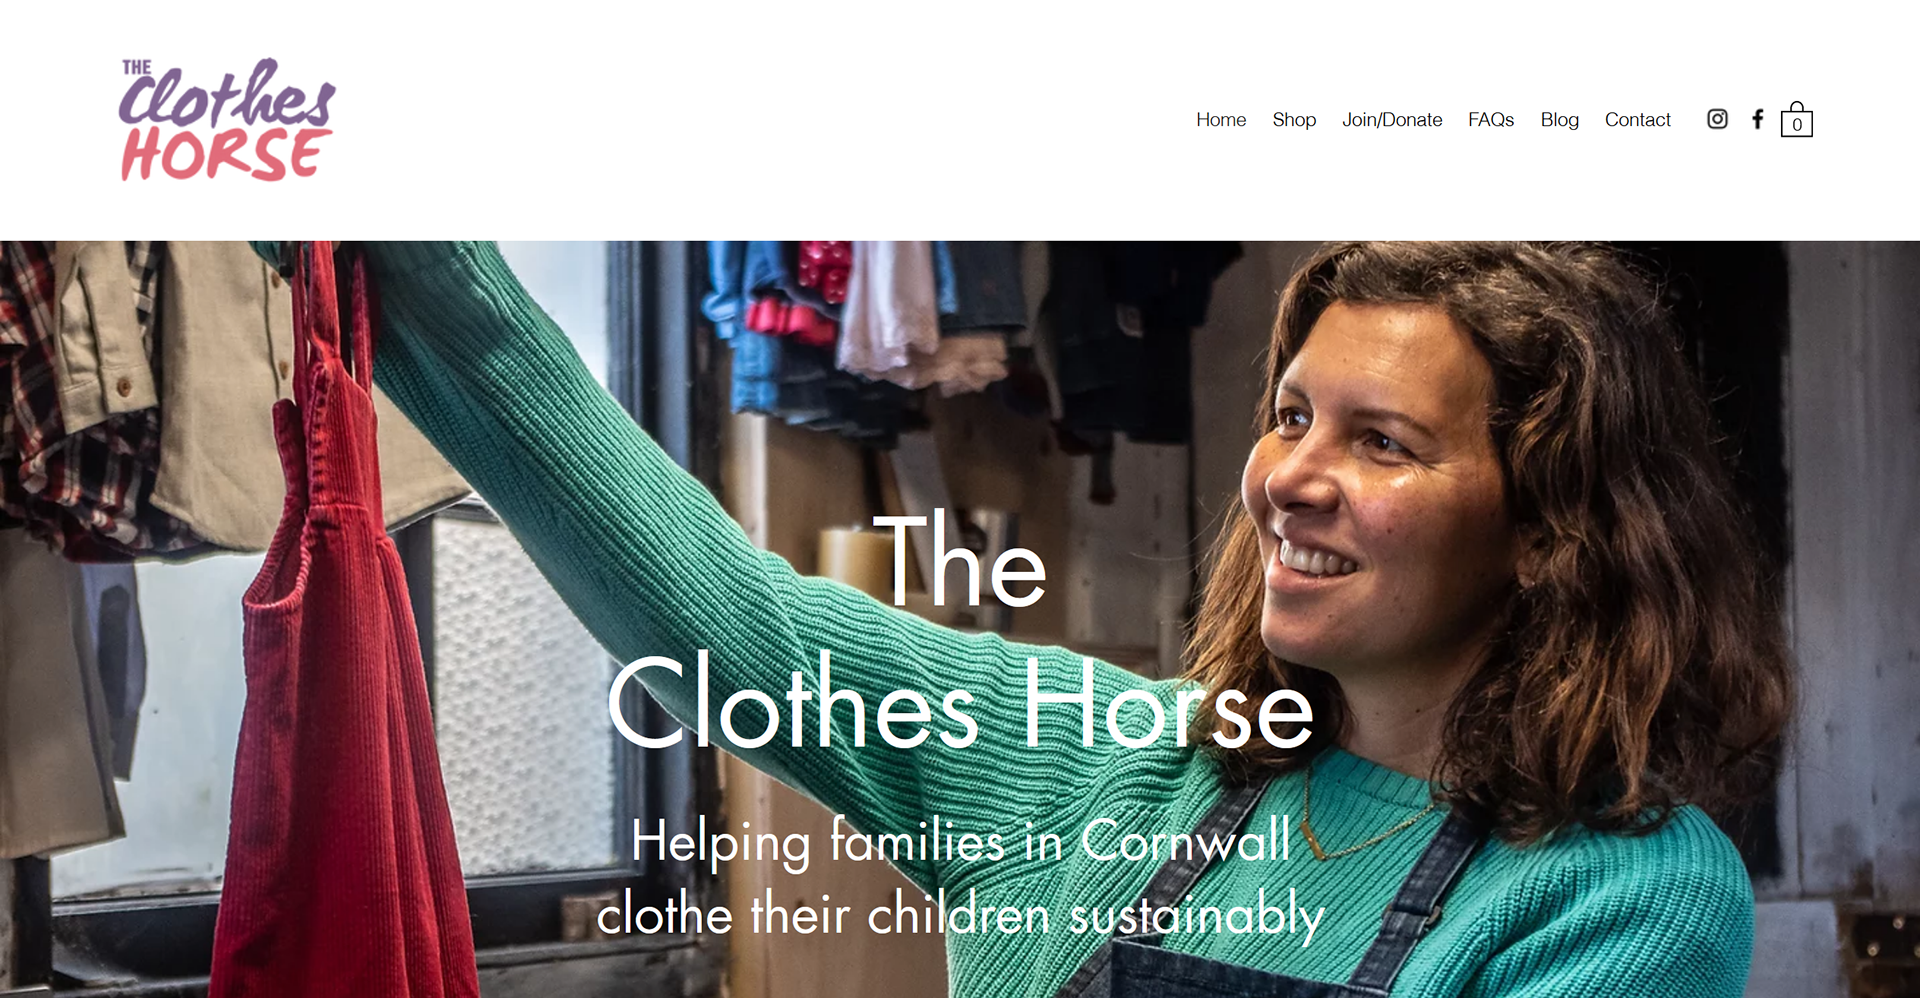Click 'clothe their children sustainably' text
Screen dimensions: 1920x998
click(960, 915)
